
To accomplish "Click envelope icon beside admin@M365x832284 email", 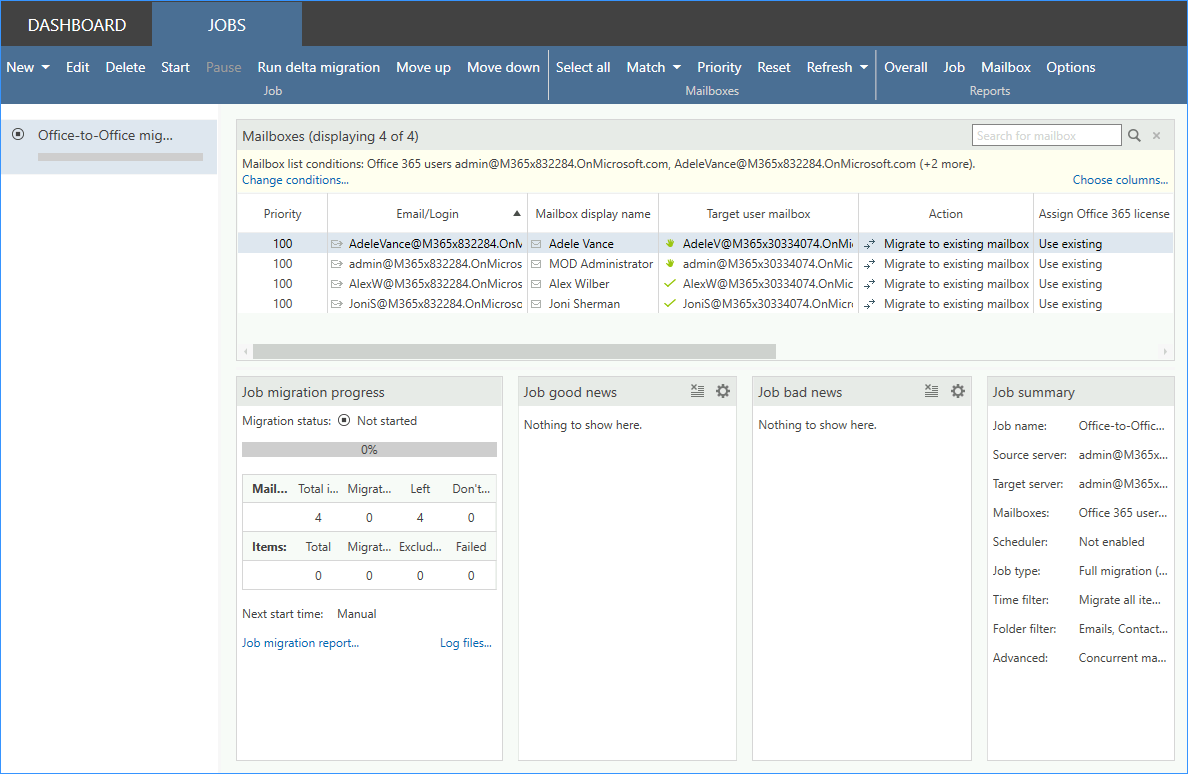I will click(336, 264).
